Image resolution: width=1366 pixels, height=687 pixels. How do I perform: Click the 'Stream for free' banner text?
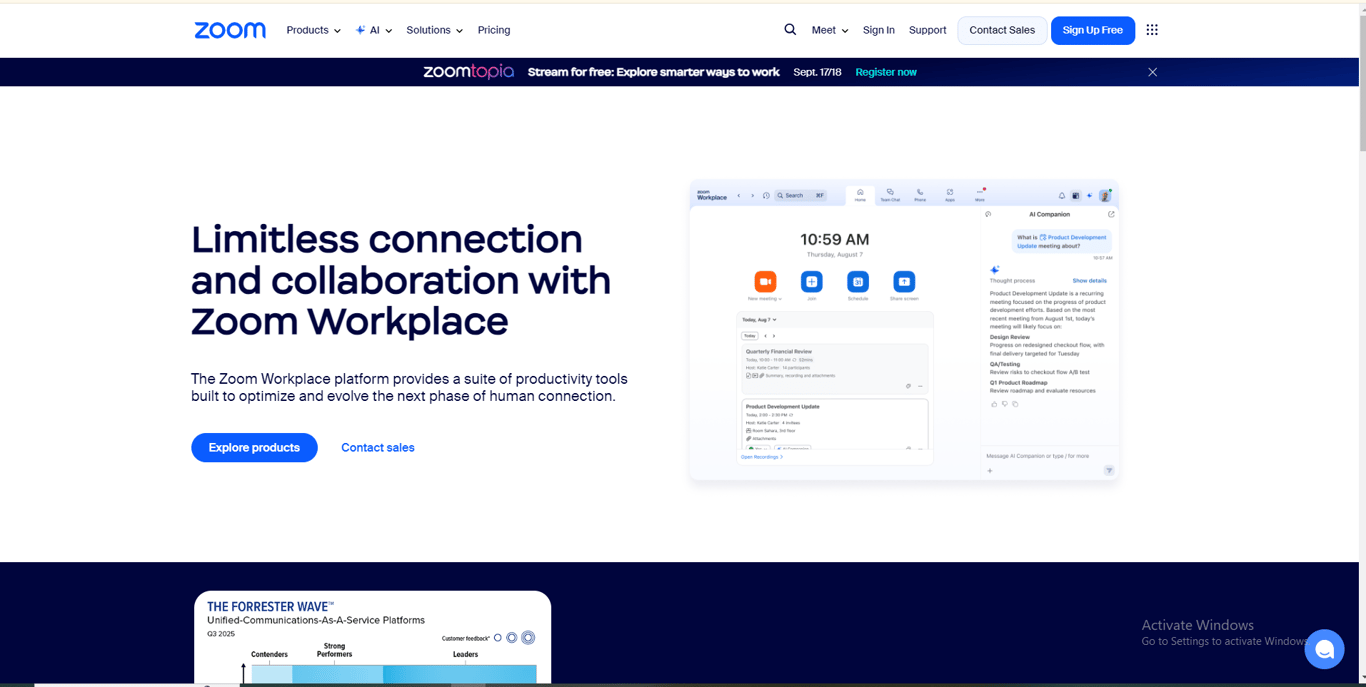click(654, 72)
